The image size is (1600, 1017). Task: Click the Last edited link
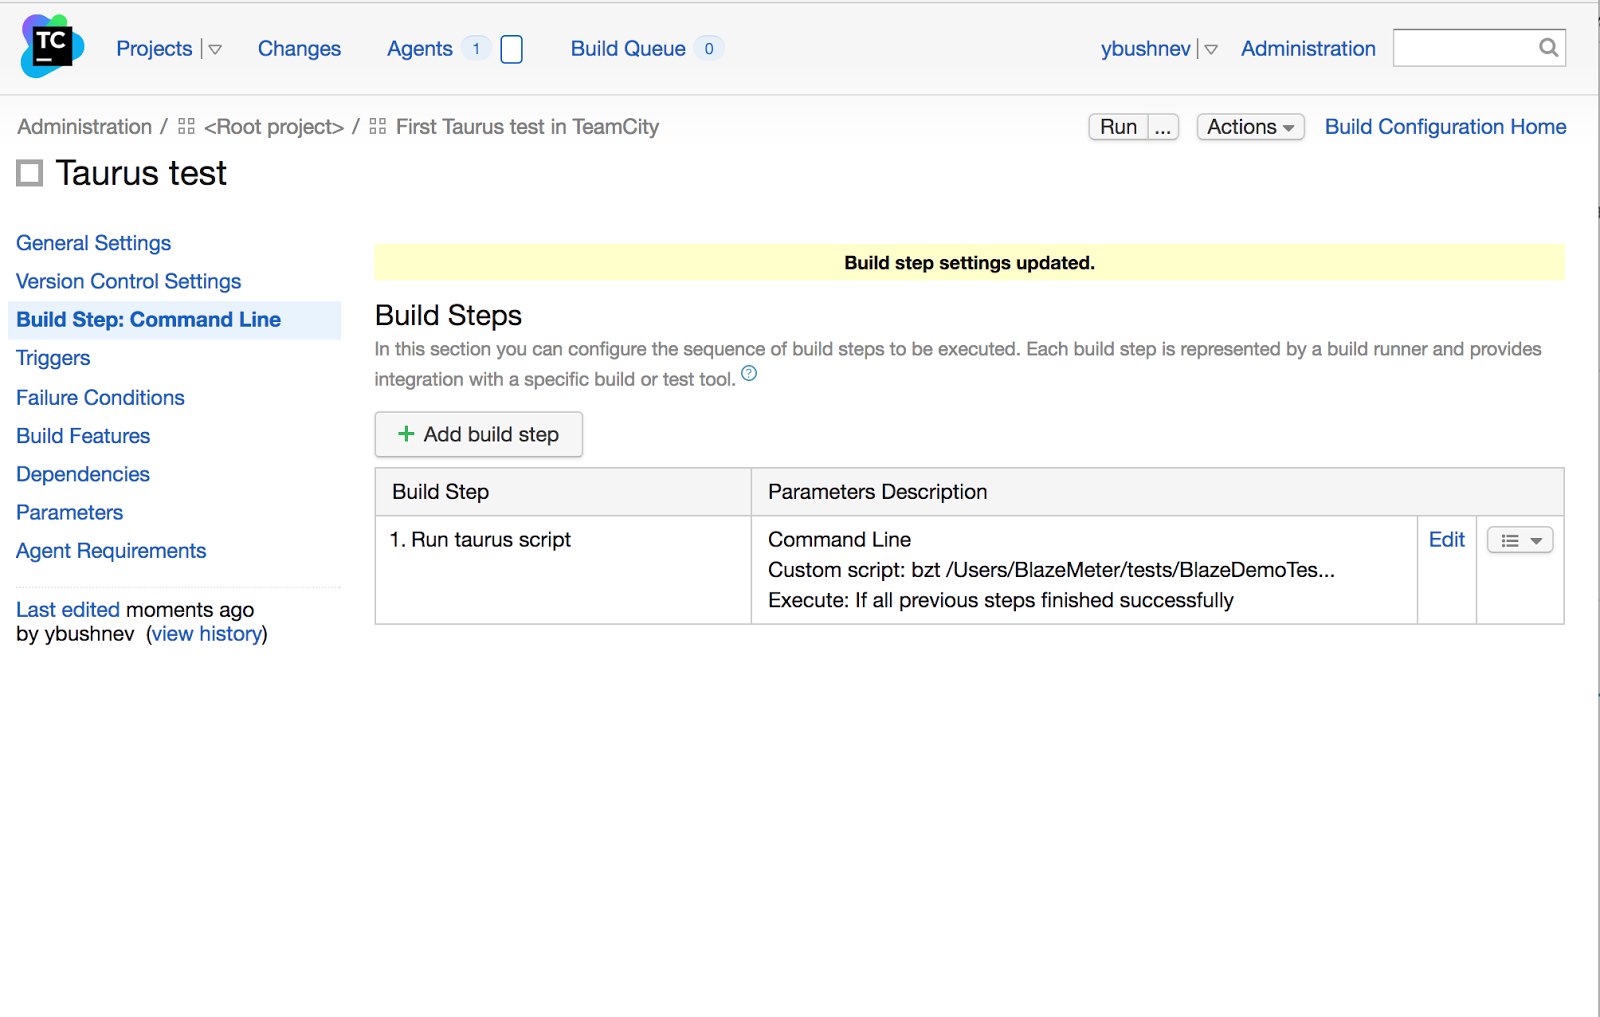pos(68,610)
